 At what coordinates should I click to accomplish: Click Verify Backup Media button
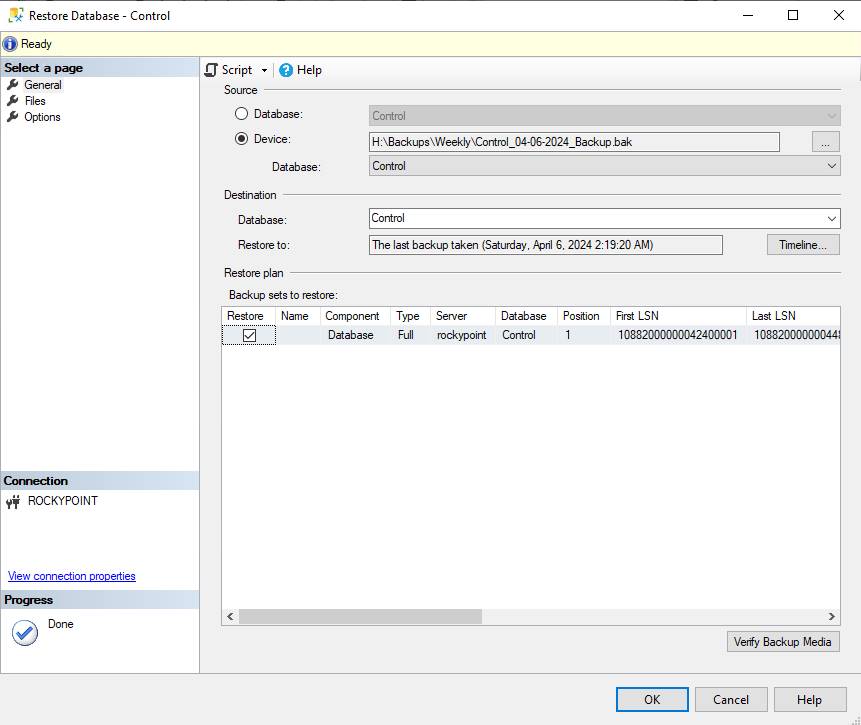[x=782, y=642]
